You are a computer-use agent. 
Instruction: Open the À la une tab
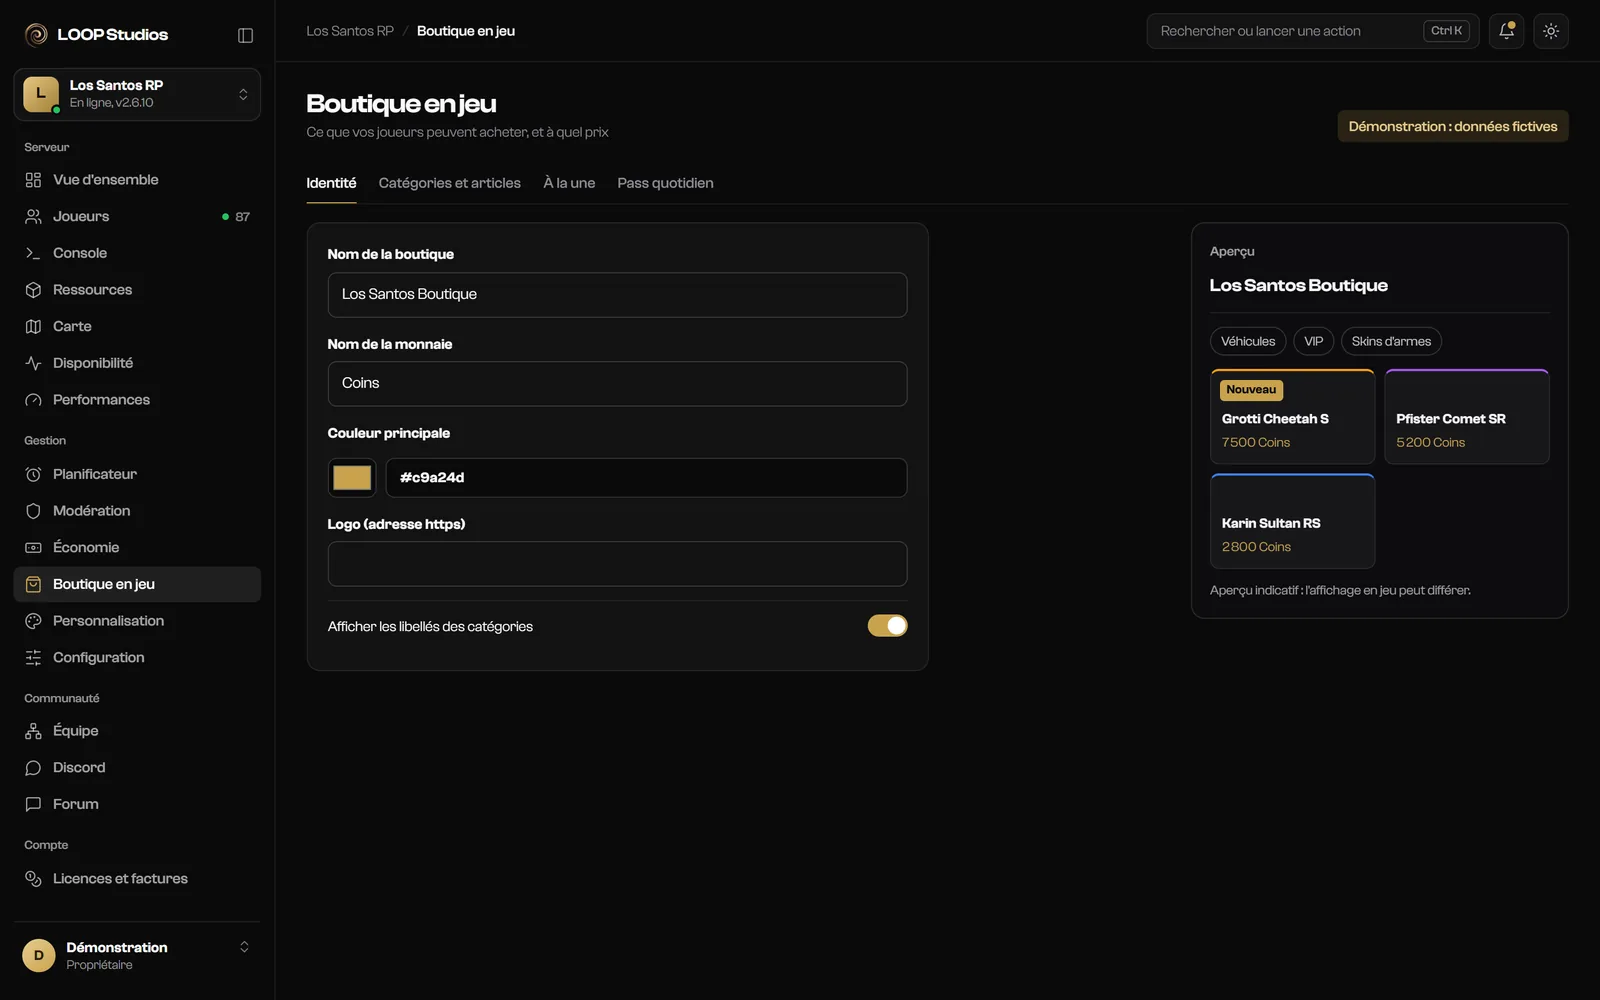tap(569, 183)
